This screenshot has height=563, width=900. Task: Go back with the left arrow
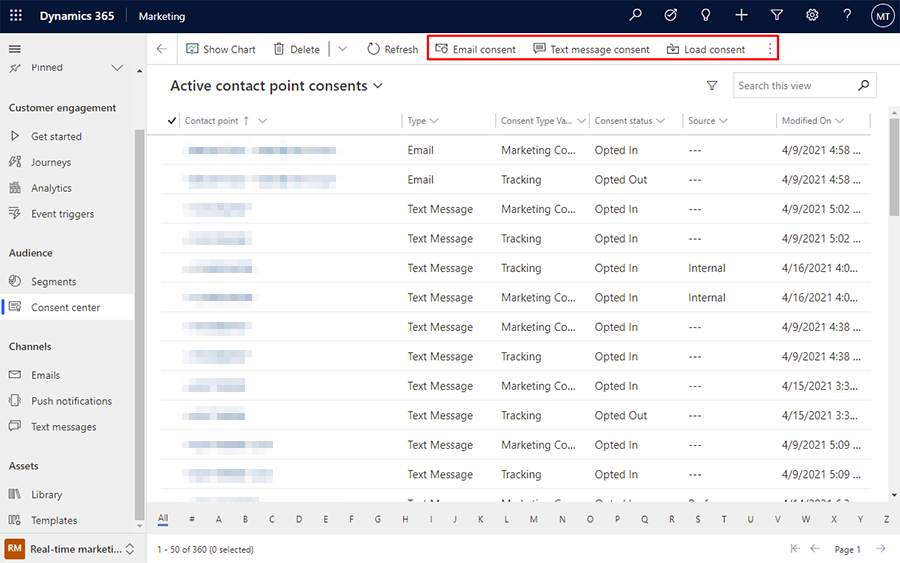click(162, 49)
